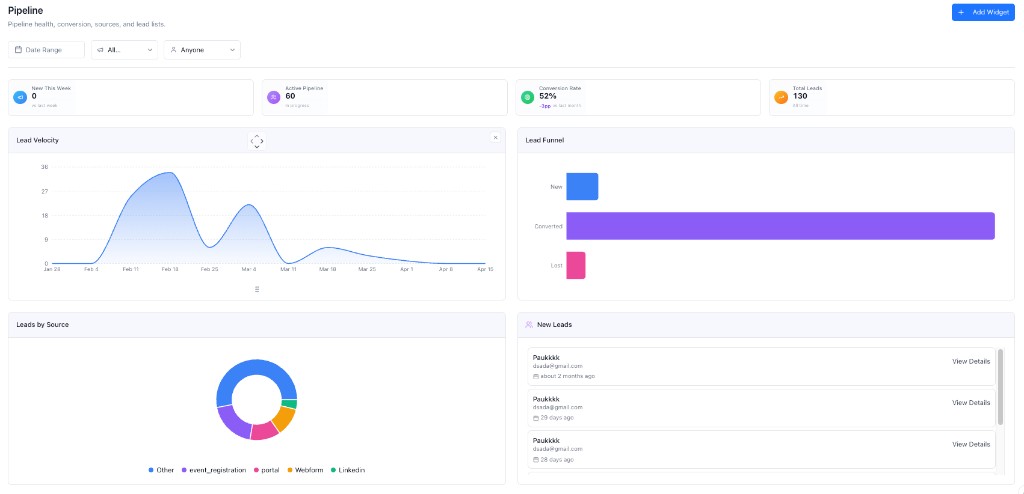The height and width of the screenshot is (494, 1024).
Task: Click the resize grip below Lead Velocity chart
Action: coord(257,289)
